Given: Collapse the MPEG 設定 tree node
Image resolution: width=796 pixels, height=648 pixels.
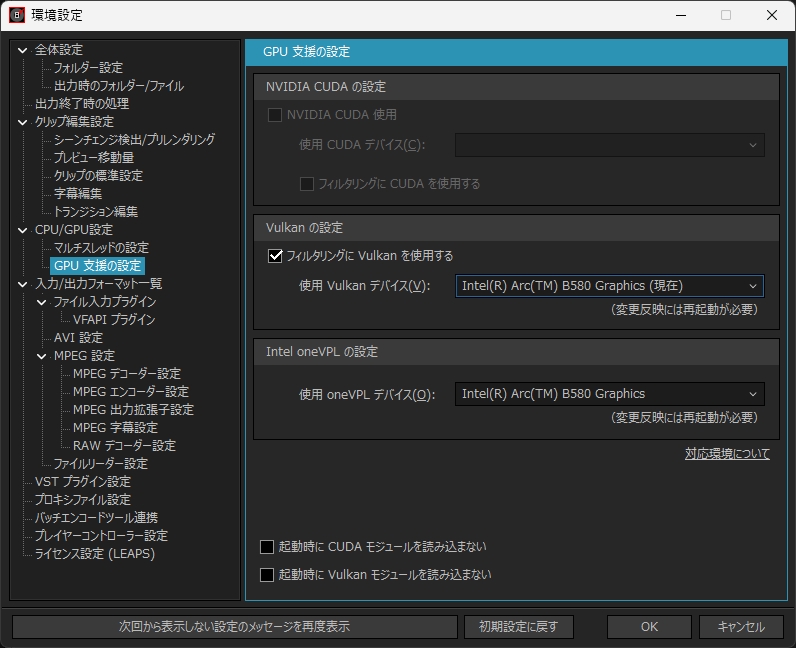Looking at the screenshot, I should tap(42, 356).
